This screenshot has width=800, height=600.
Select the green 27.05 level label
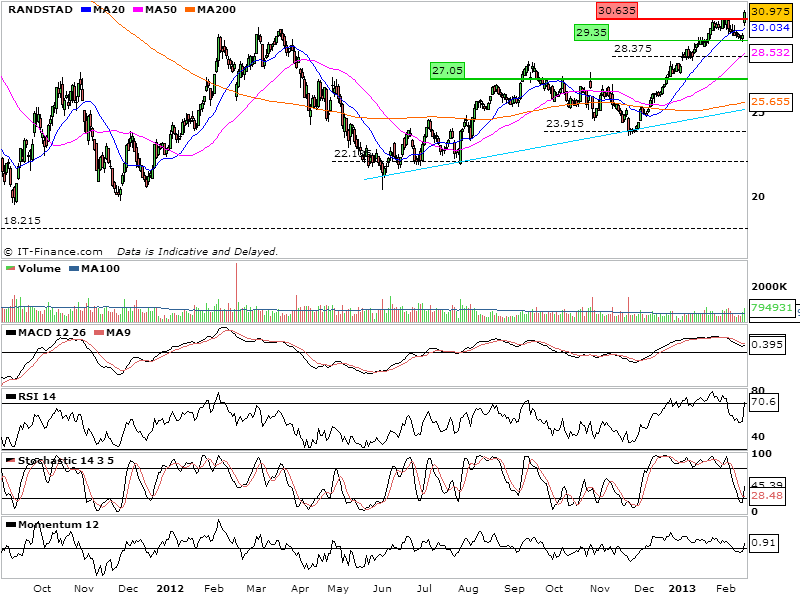pos(447,70)
